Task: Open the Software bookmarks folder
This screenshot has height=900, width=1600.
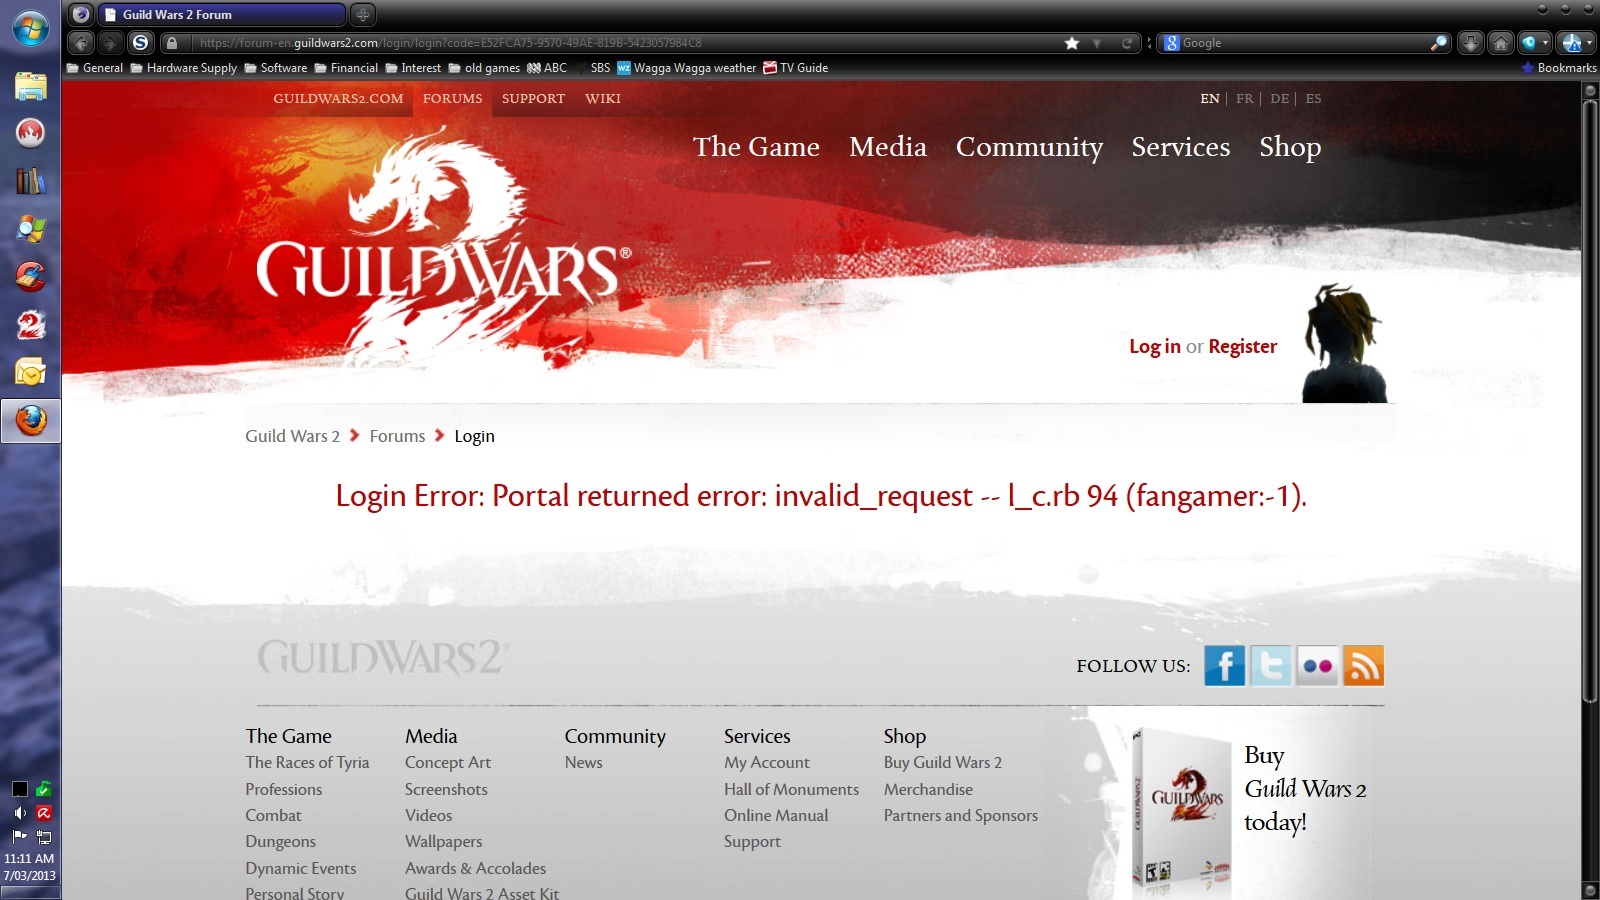Action: (276, 68)
